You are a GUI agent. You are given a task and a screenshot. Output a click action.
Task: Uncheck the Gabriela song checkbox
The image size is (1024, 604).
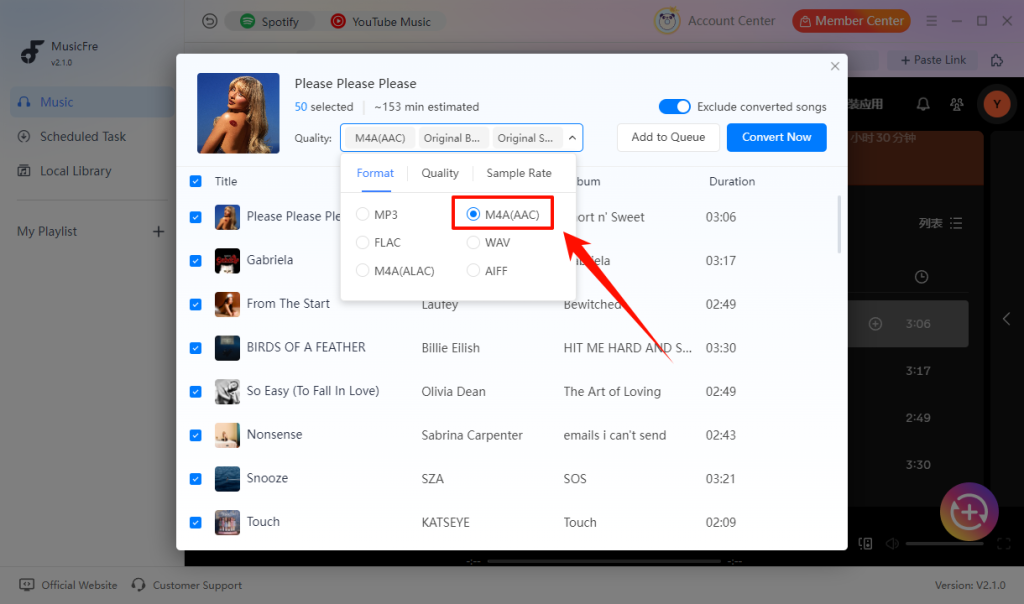click(x=195, y=261)
